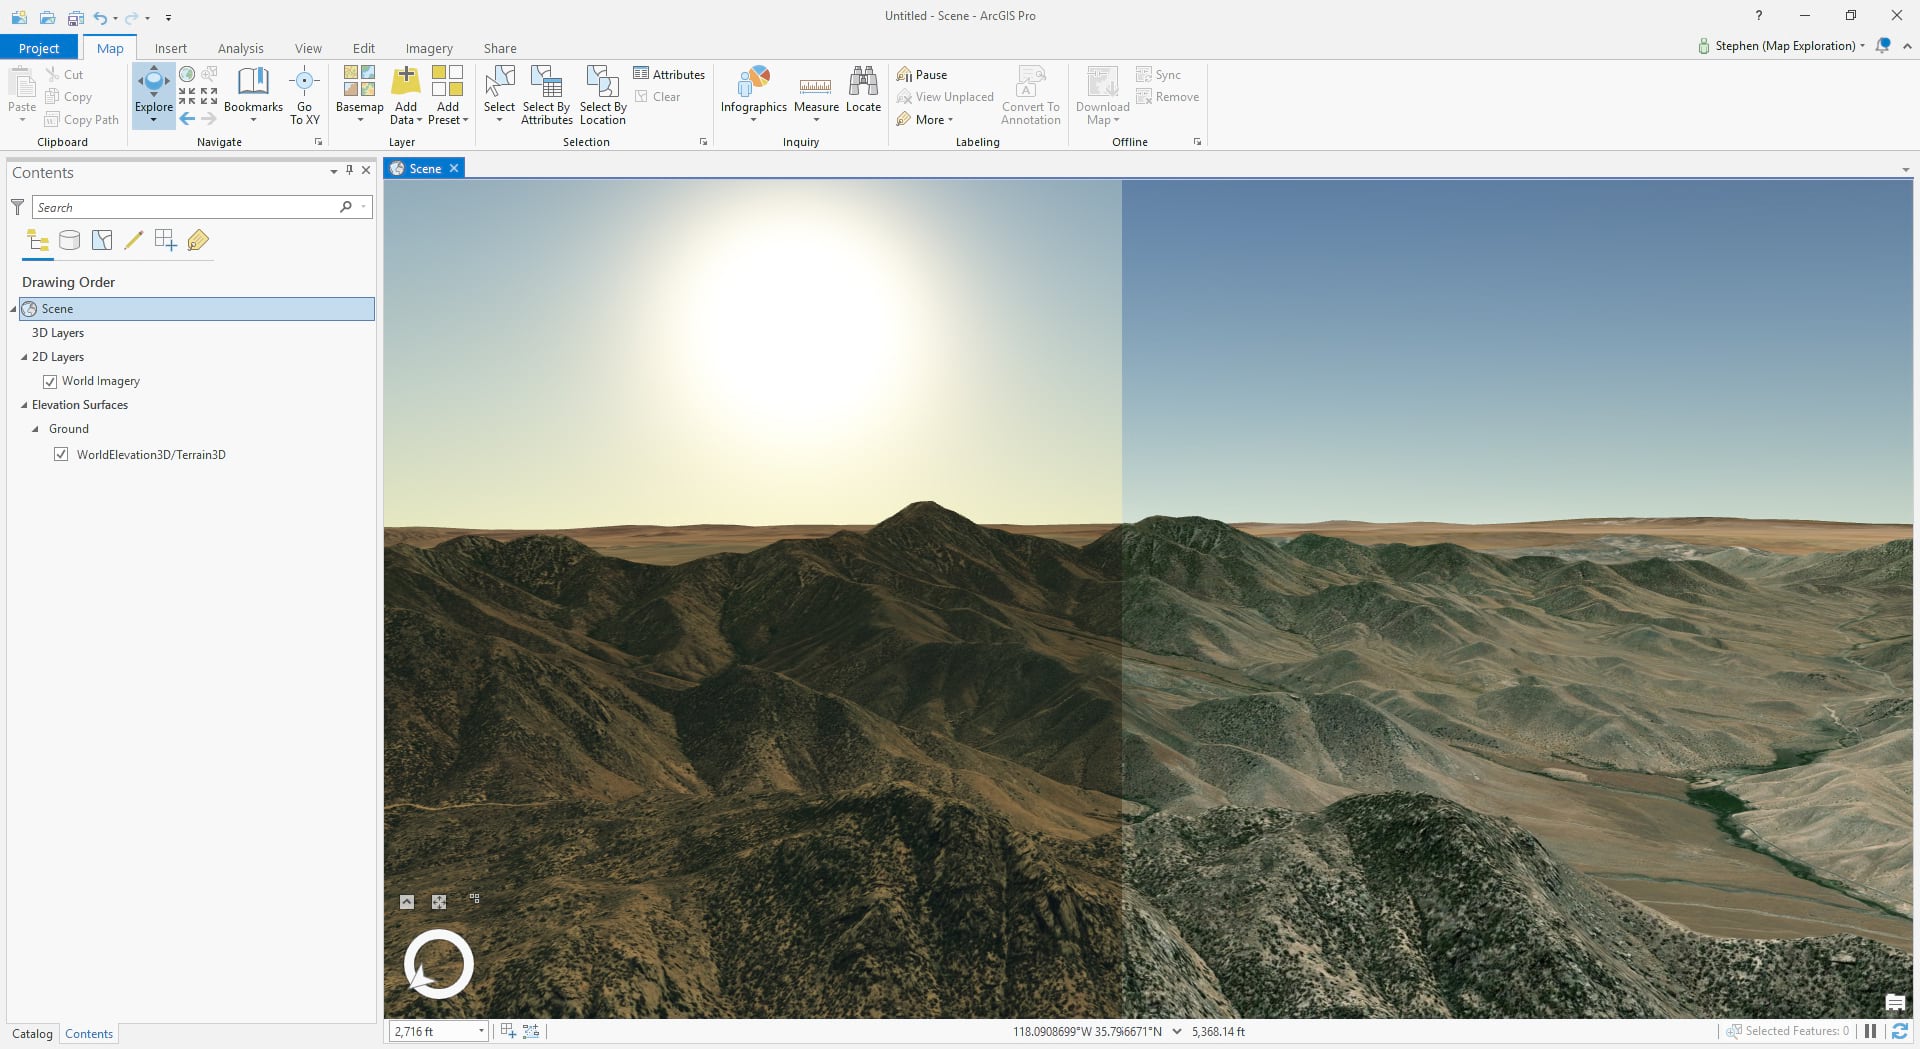Open the Locate pane

(x=863, y=90)
